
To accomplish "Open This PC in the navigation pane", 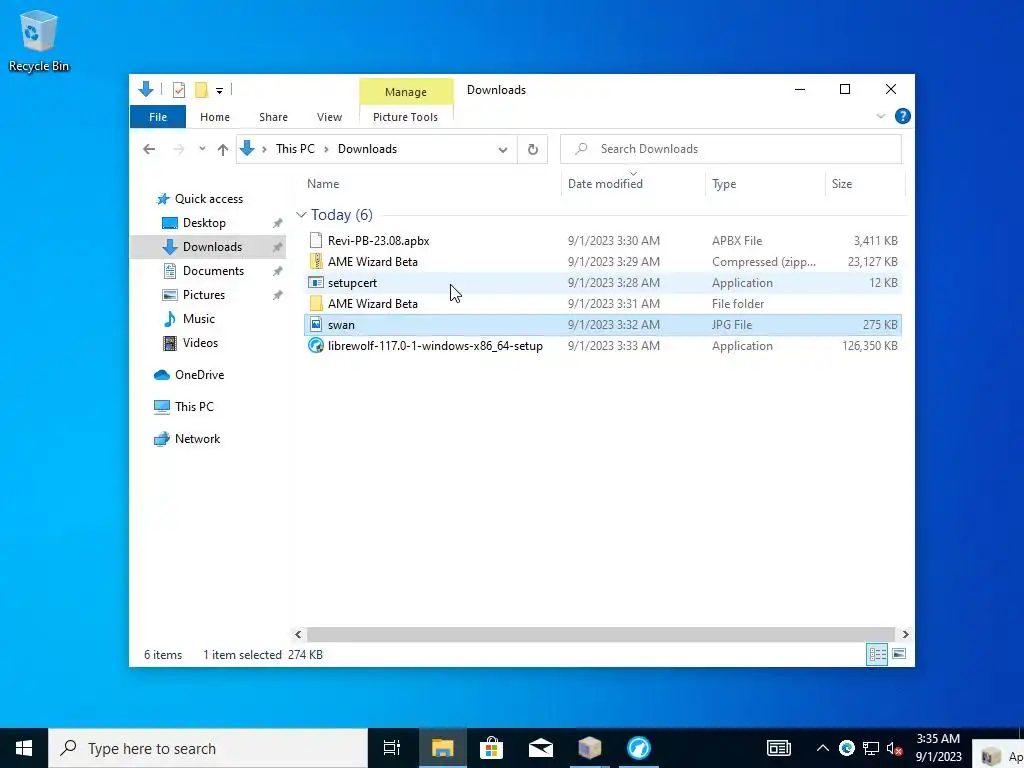I will click(x=194, y=407).
